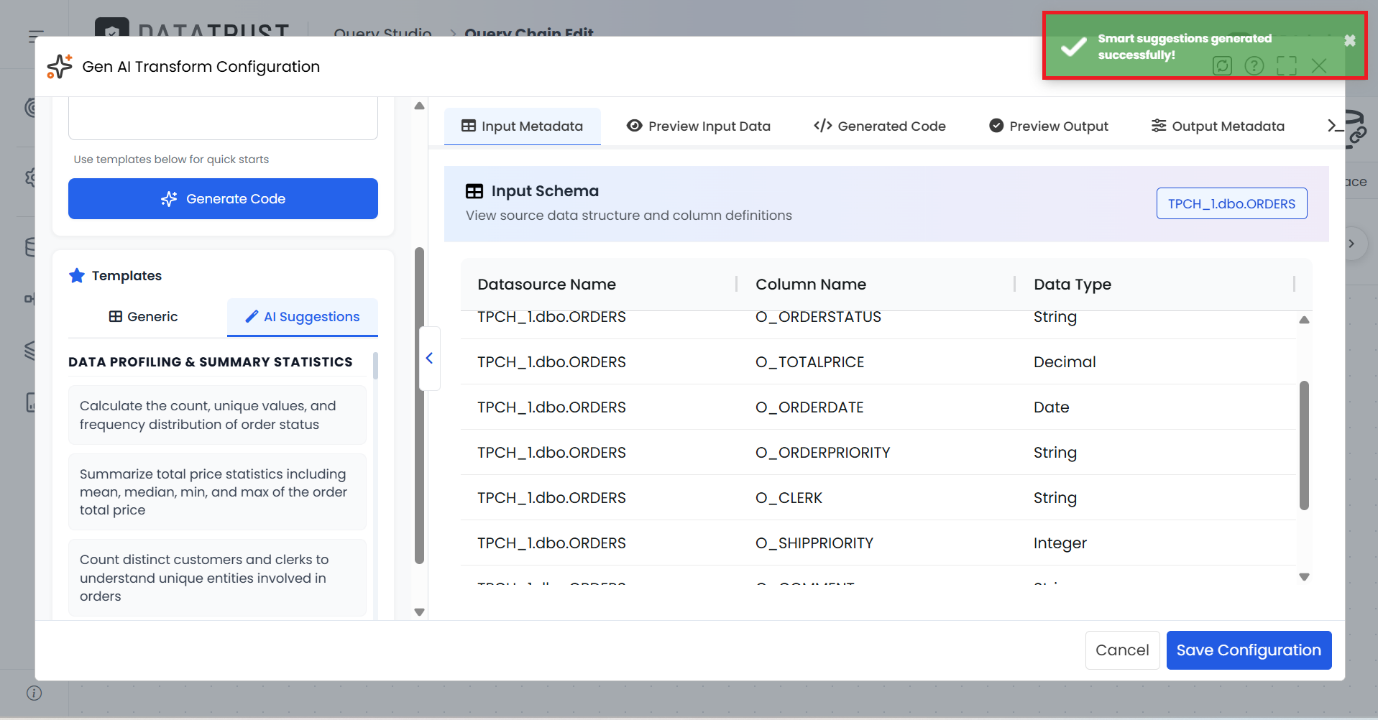Select the O_ORDERPRIORITY column name cell

pyautogui.click(x=823, y=452)
